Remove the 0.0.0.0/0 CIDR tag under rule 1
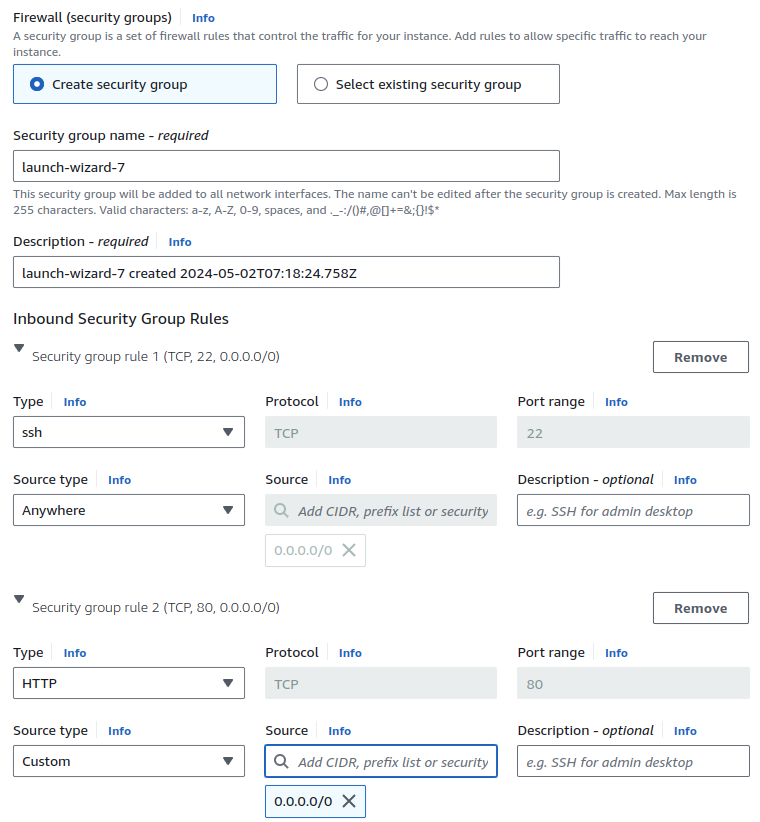This screenshot has height=822, width=760. tap(346, 550)
